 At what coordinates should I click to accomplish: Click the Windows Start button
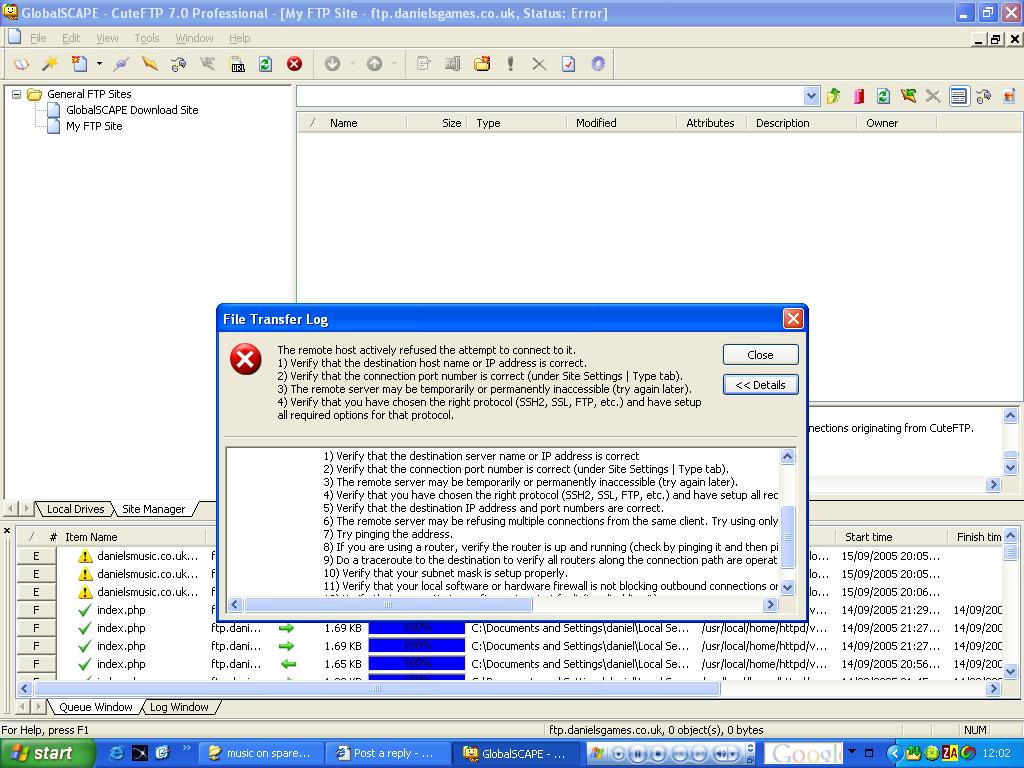47,753
